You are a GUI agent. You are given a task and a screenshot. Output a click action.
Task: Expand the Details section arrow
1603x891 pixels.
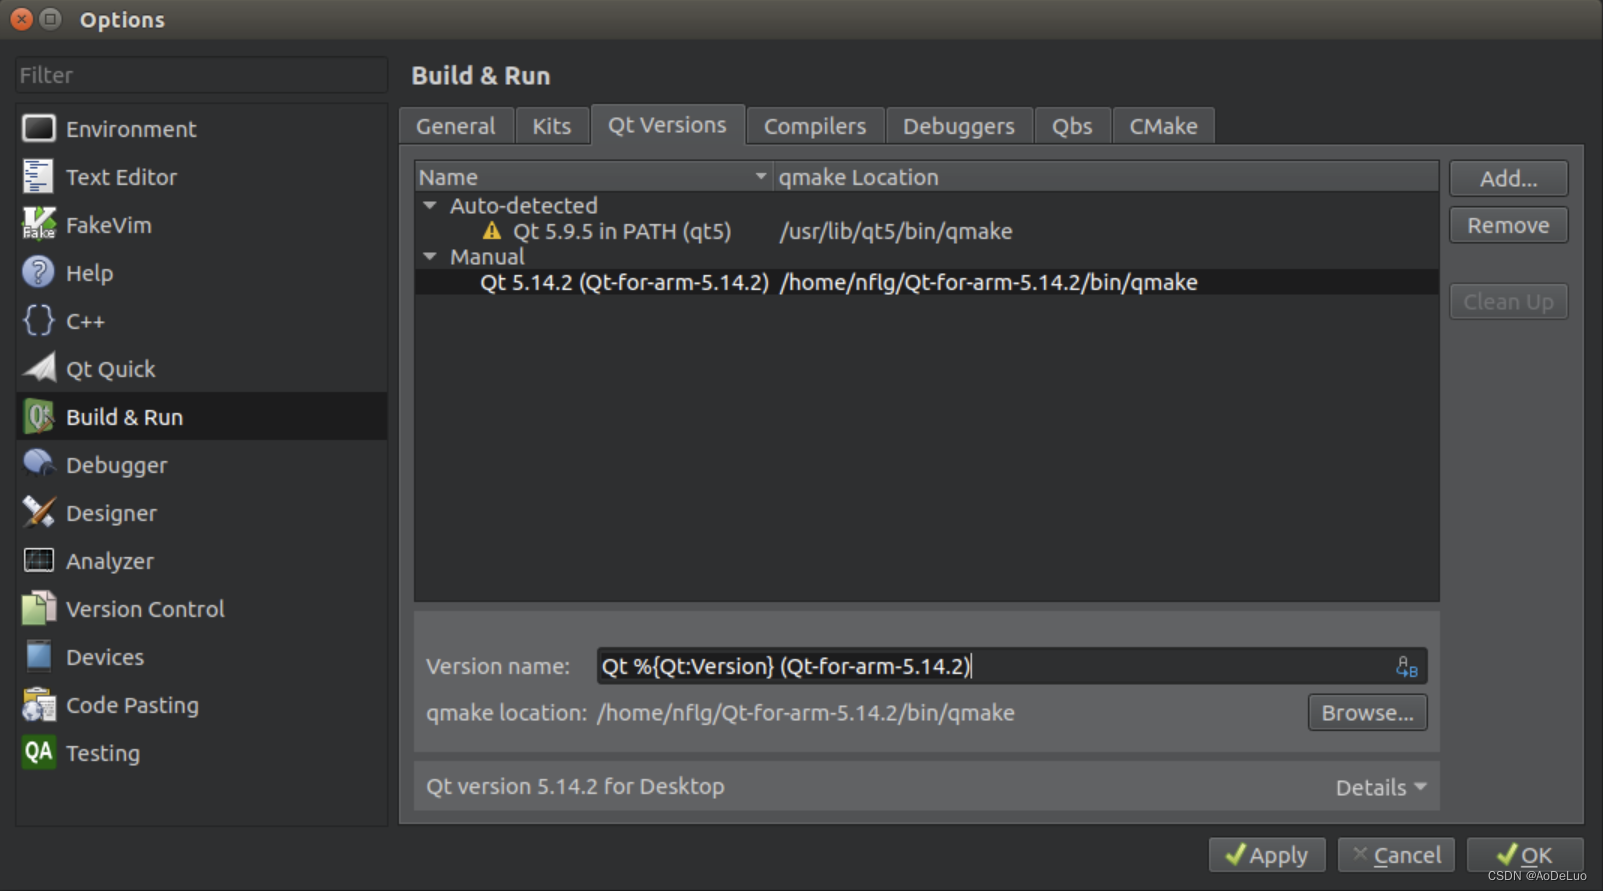1421,787
